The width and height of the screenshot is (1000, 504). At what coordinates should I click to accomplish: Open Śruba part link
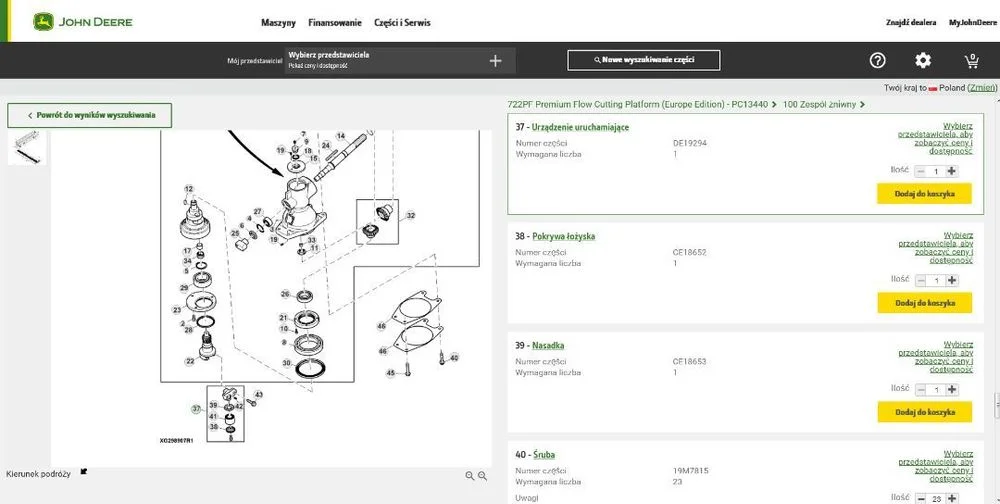click(544, 455)
